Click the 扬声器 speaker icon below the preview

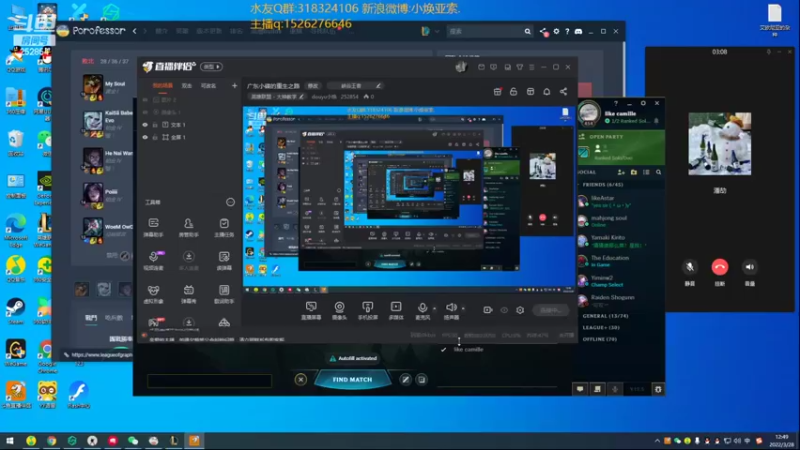coord(451,308)
